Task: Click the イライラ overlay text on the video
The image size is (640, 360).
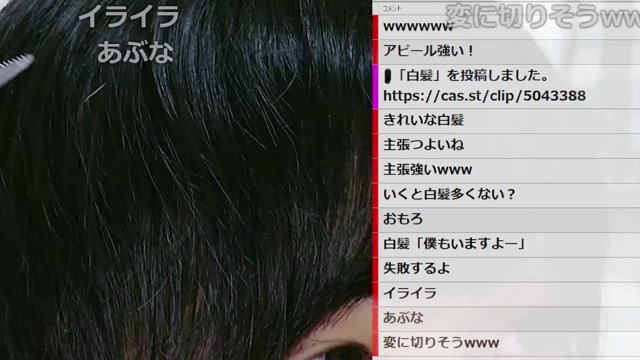Action: (x=129, y=17)
